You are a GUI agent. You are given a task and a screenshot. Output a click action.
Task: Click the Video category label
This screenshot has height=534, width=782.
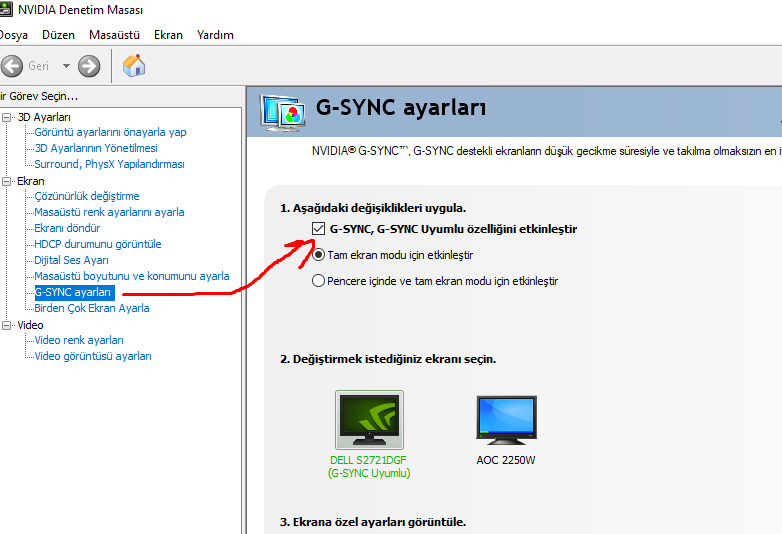[x=30, y=325]
